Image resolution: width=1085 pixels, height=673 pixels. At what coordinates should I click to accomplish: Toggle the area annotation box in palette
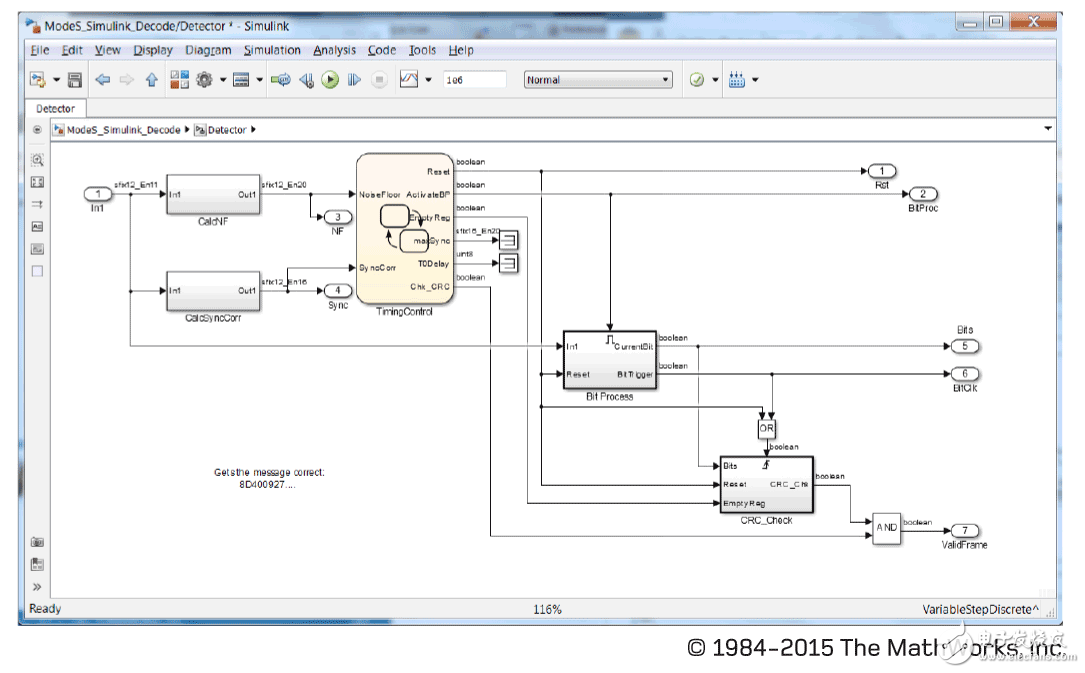tap(37, 270)
